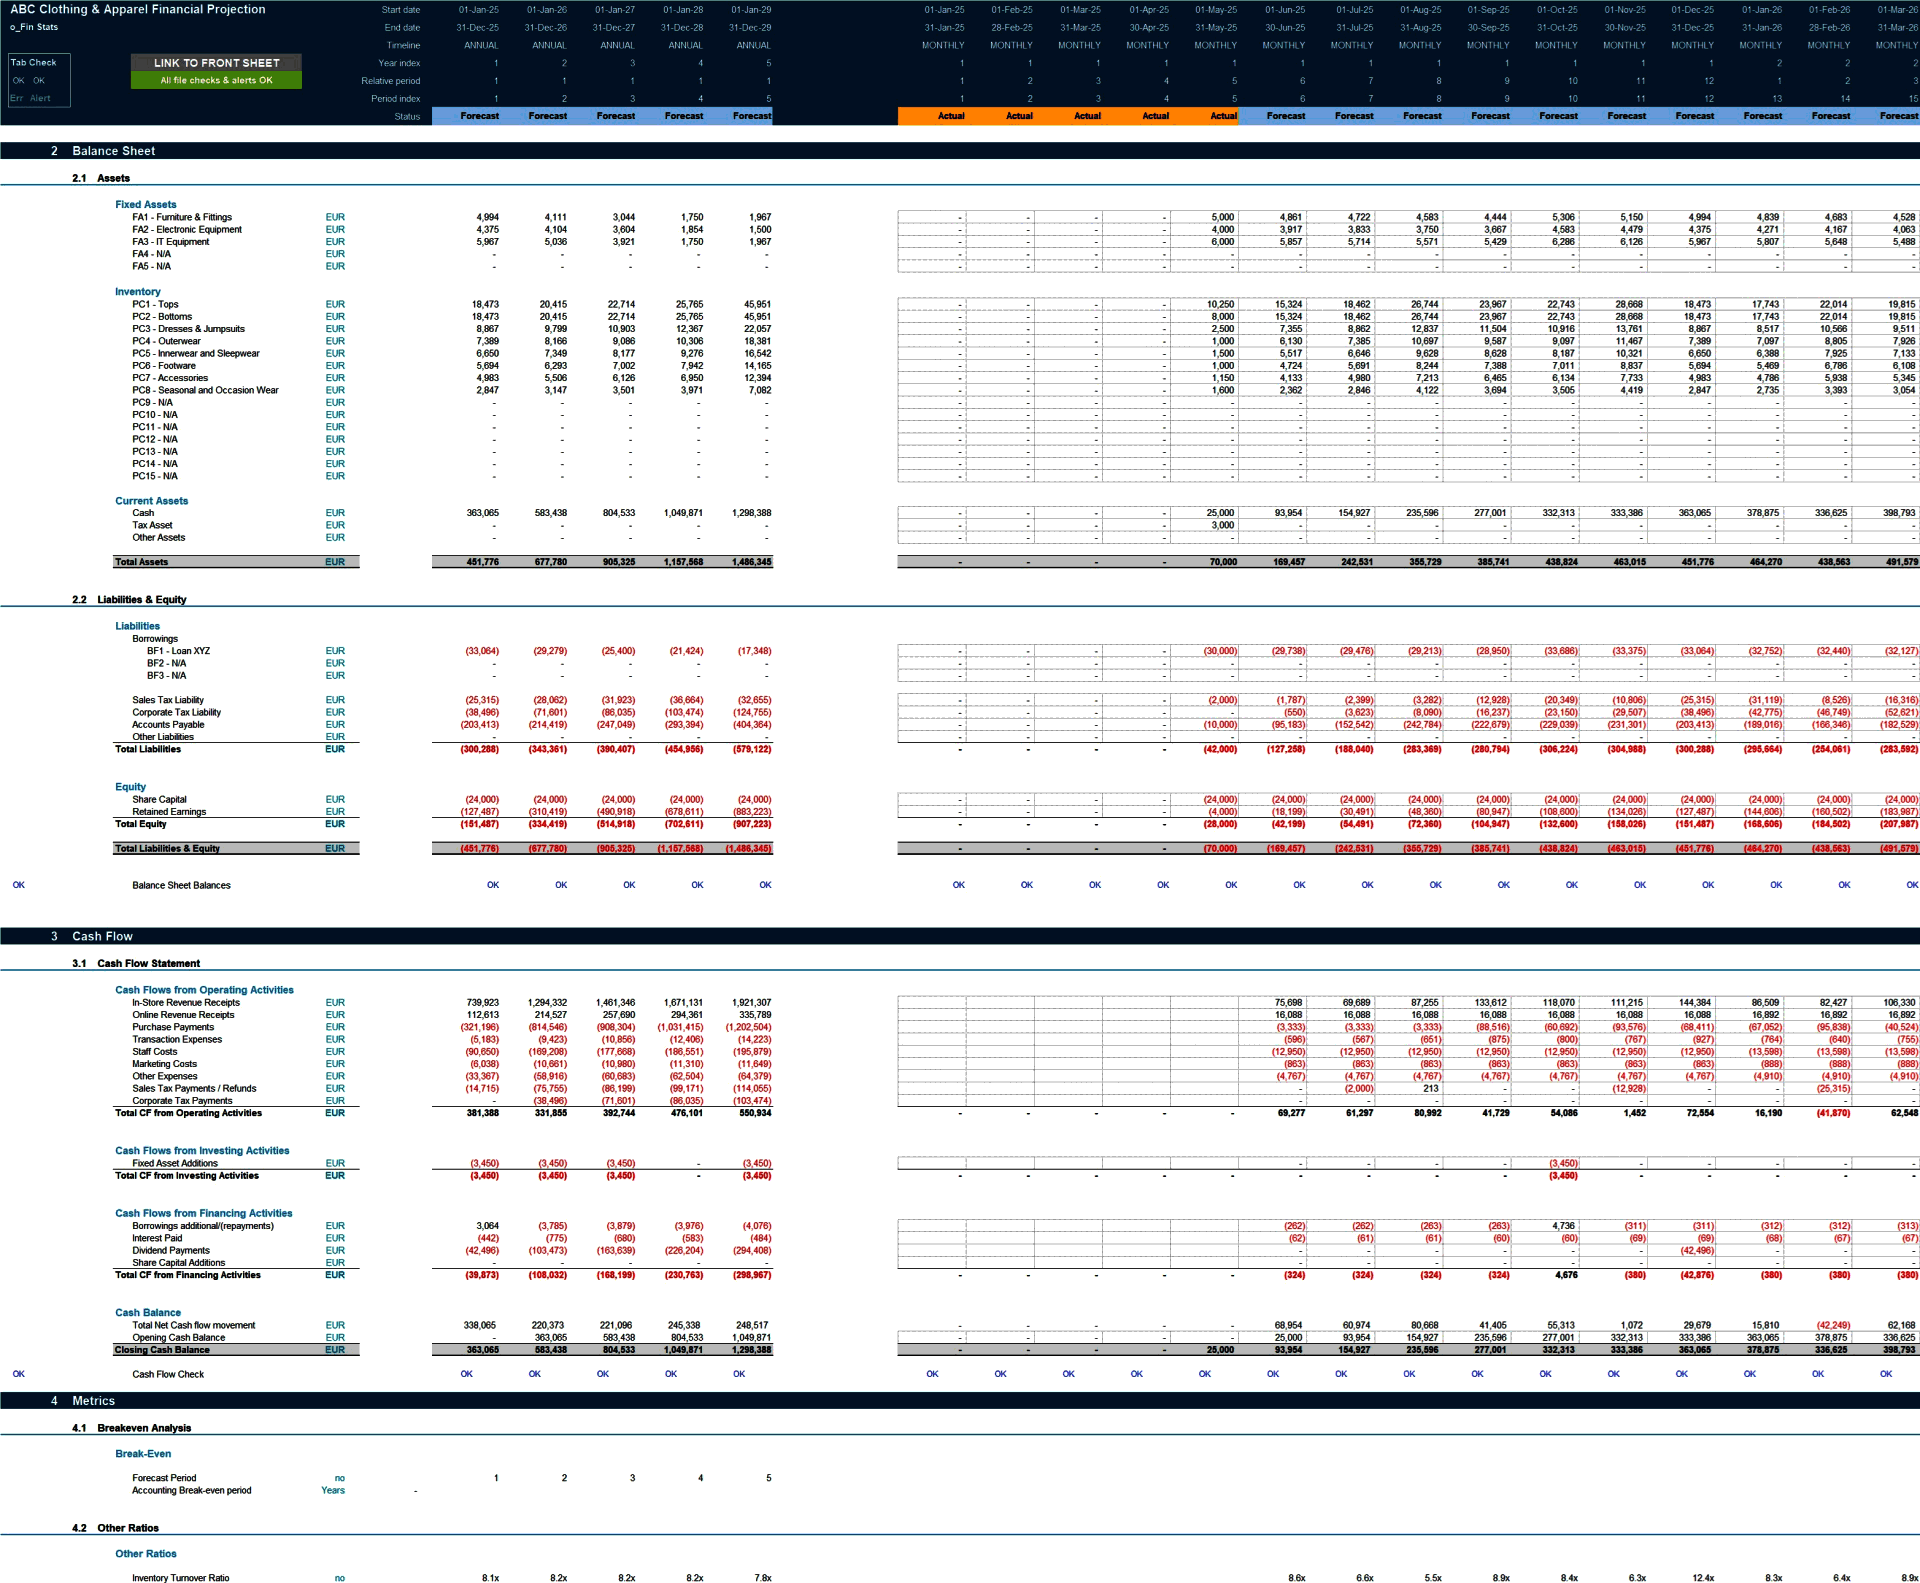Click the 'Retained Earnings' row label
Image resolution: width=1920 pixels, height=1583 pixels.
169,812
